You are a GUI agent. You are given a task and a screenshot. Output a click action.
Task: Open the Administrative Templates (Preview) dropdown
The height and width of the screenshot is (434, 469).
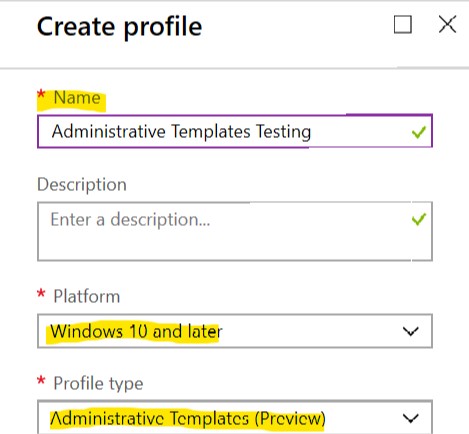(235, 417)
